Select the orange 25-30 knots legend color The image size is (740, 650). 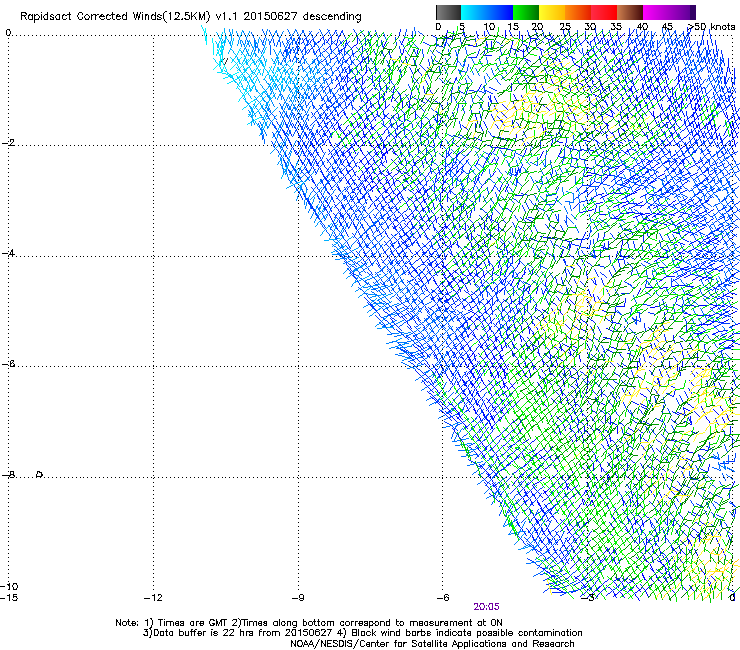point(578,12)
